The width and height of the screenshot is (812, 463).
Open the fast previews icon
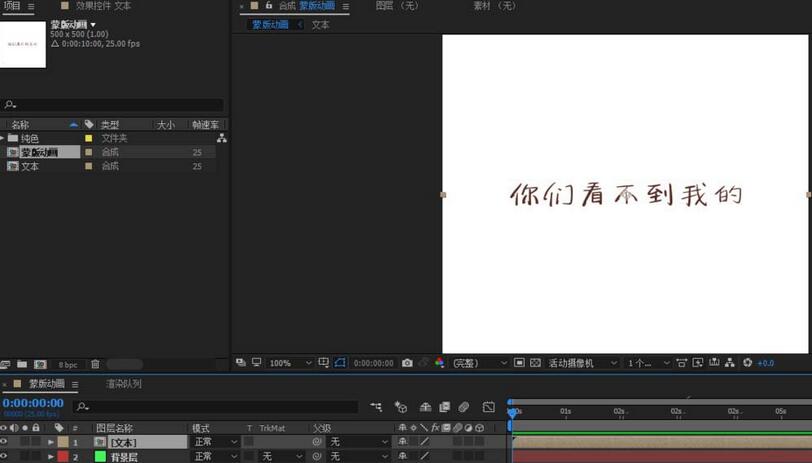click(698, 363)
